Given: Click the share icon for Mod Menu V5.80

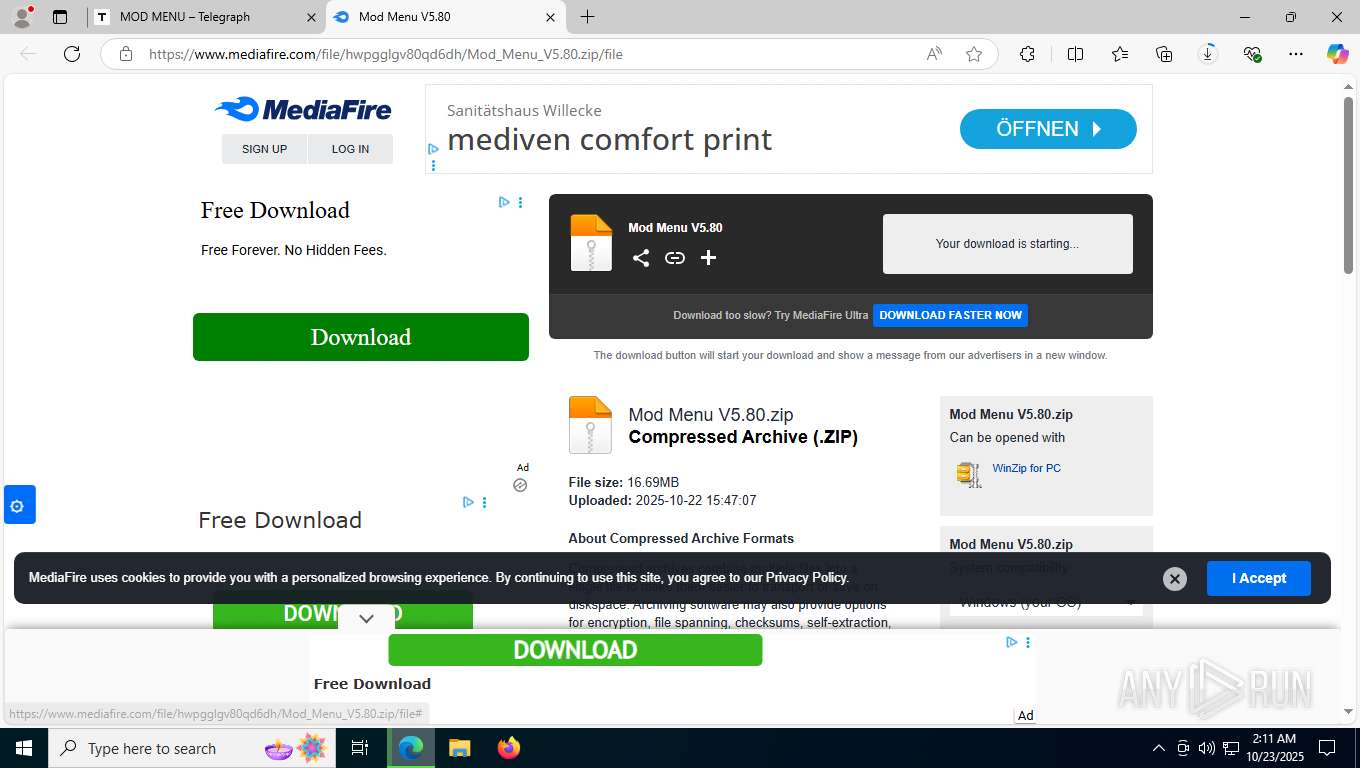Looking at the screenshot, I should coord(641,258).
